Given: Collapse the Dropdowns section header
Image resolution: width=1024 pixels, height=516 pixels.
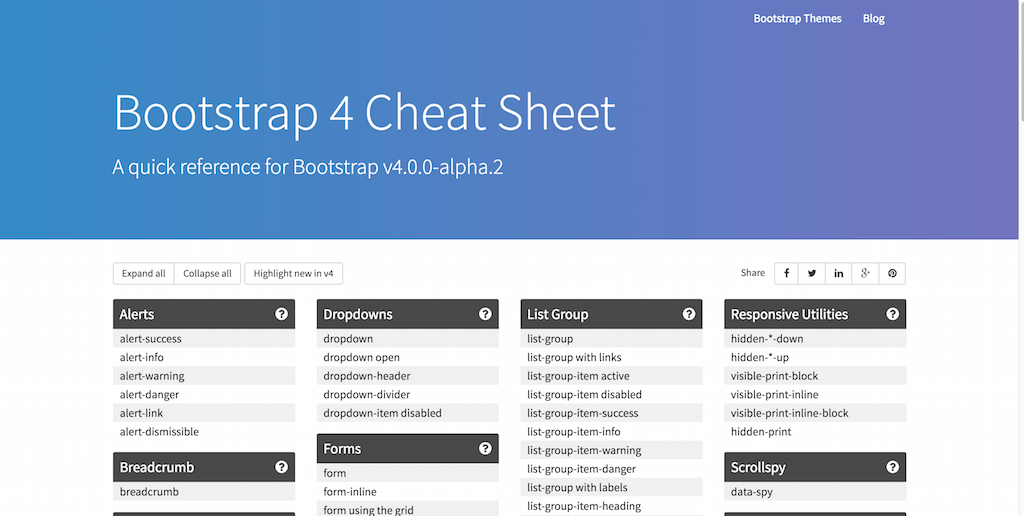Looking at the screenshot, I should coord(408,314).
